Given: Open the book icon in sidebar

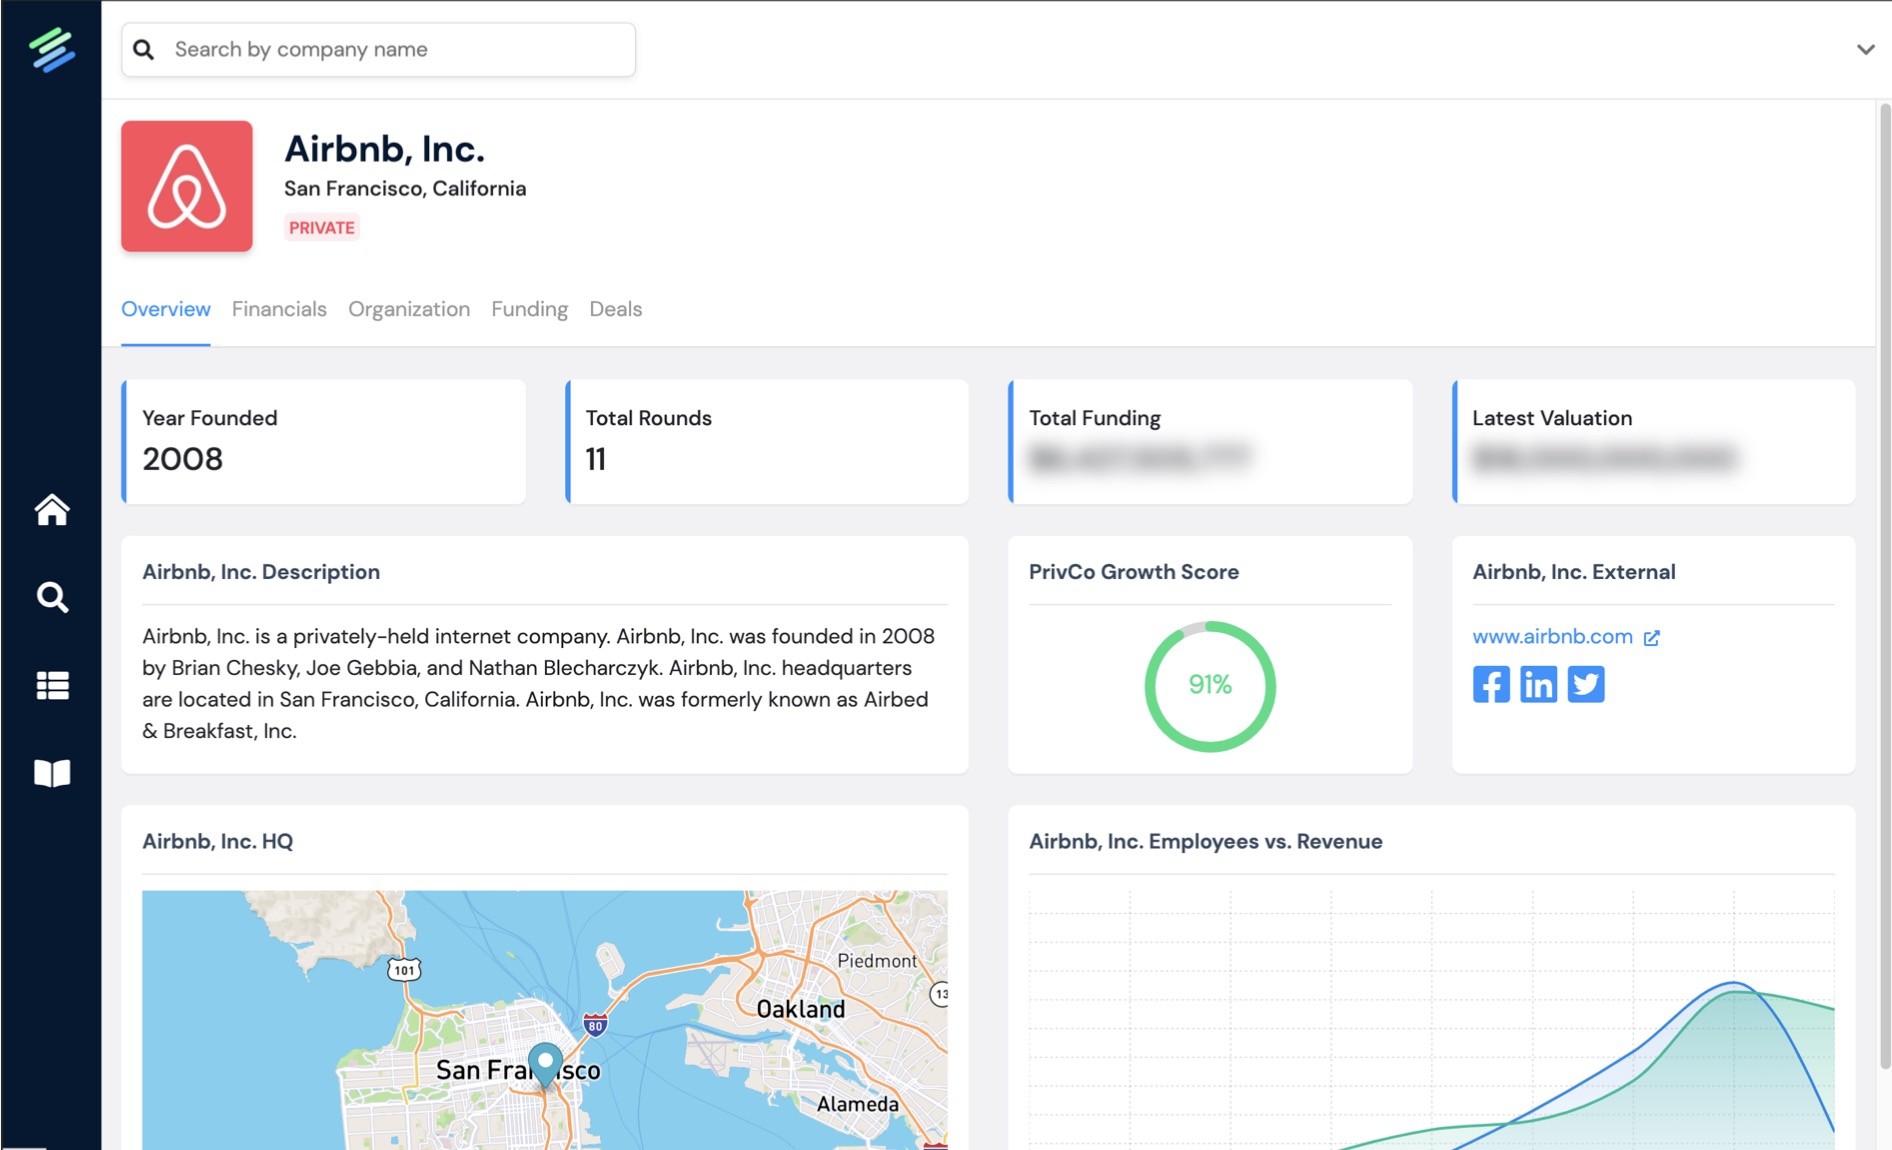Looking at the screenshot, I should pyautogui.click(x=52, y=773).
